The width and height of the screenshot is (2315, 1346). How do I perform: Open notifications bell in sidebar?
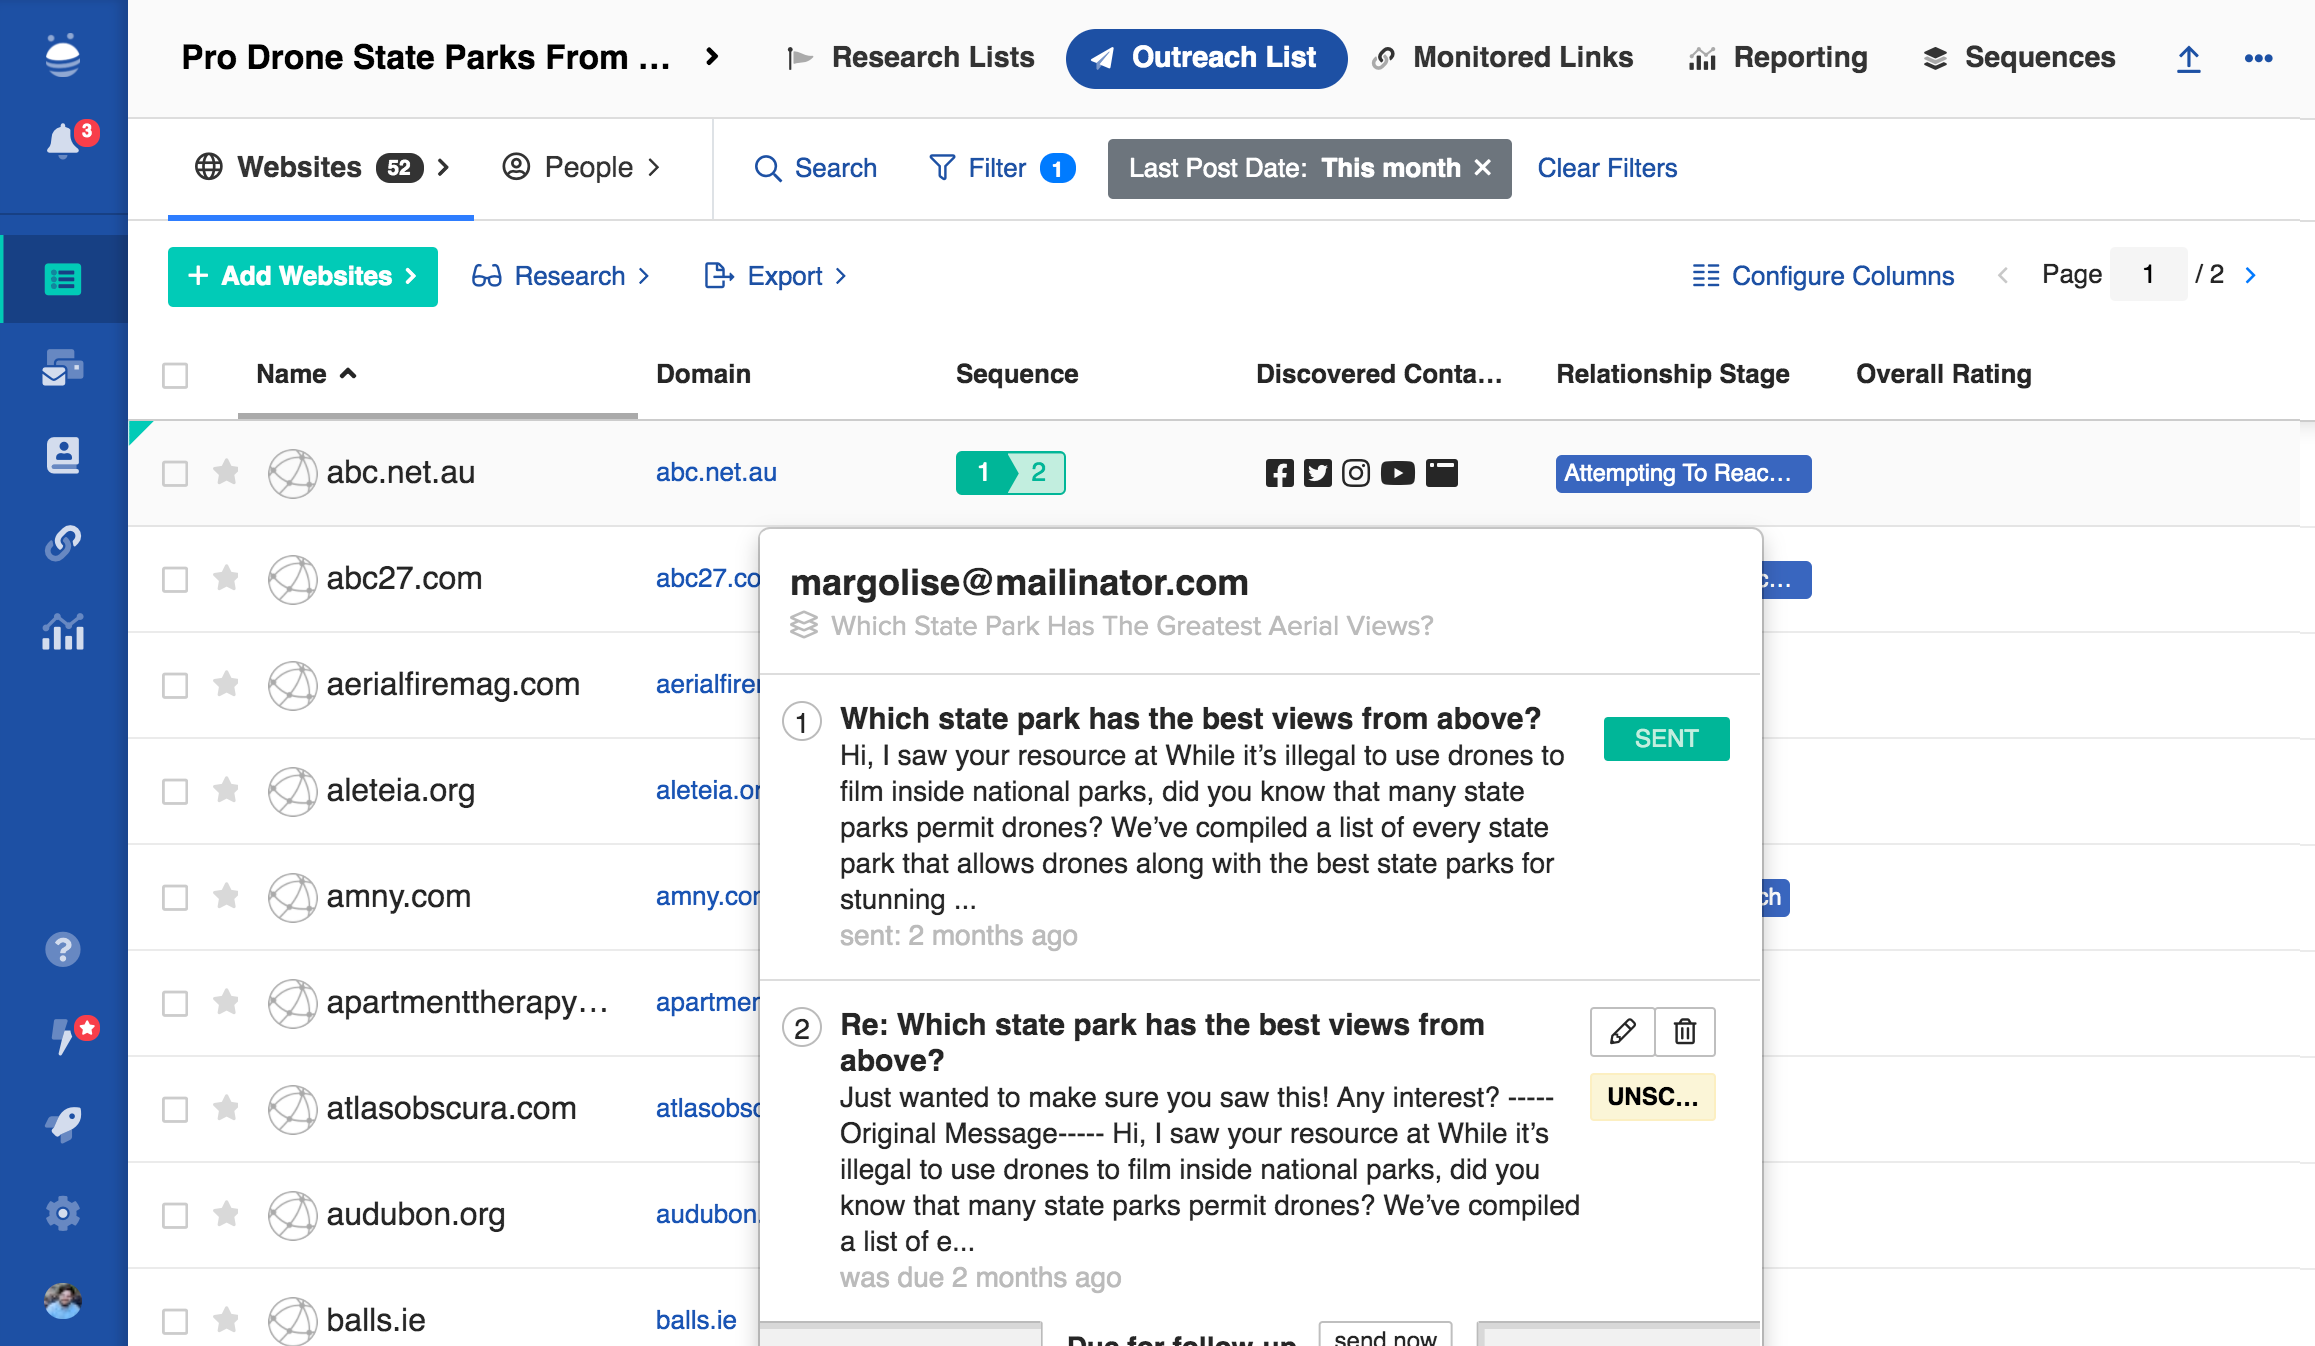pyautogui.click(x=63, y=141)
